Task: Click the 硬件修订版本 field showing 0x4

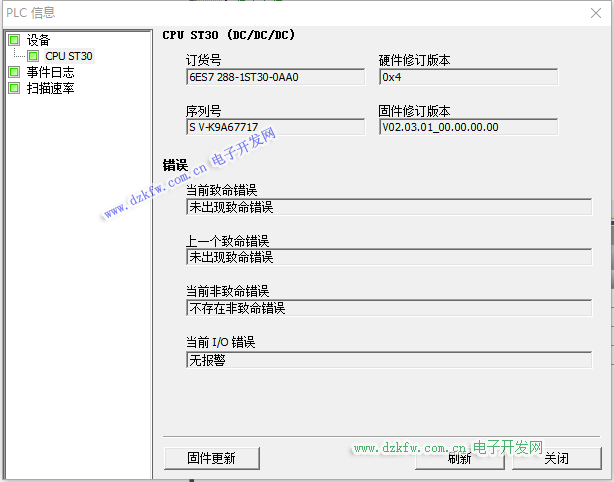Action: click(x=467, y=77)
